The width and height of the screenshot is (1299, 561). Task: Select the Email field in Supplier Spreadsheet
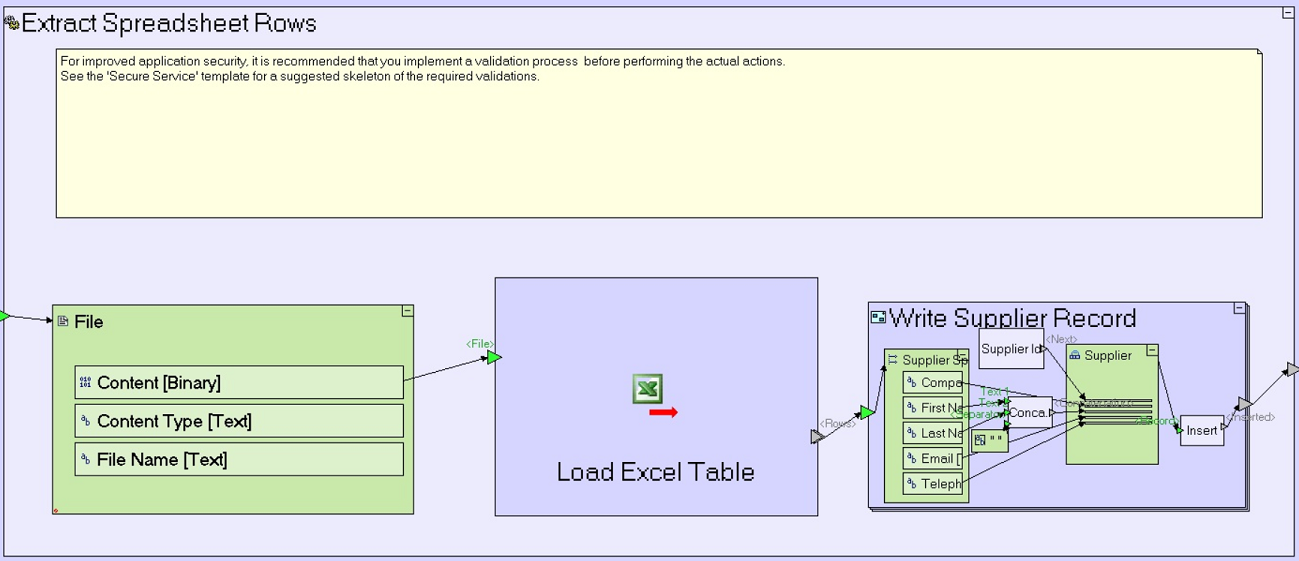point(934,459)
